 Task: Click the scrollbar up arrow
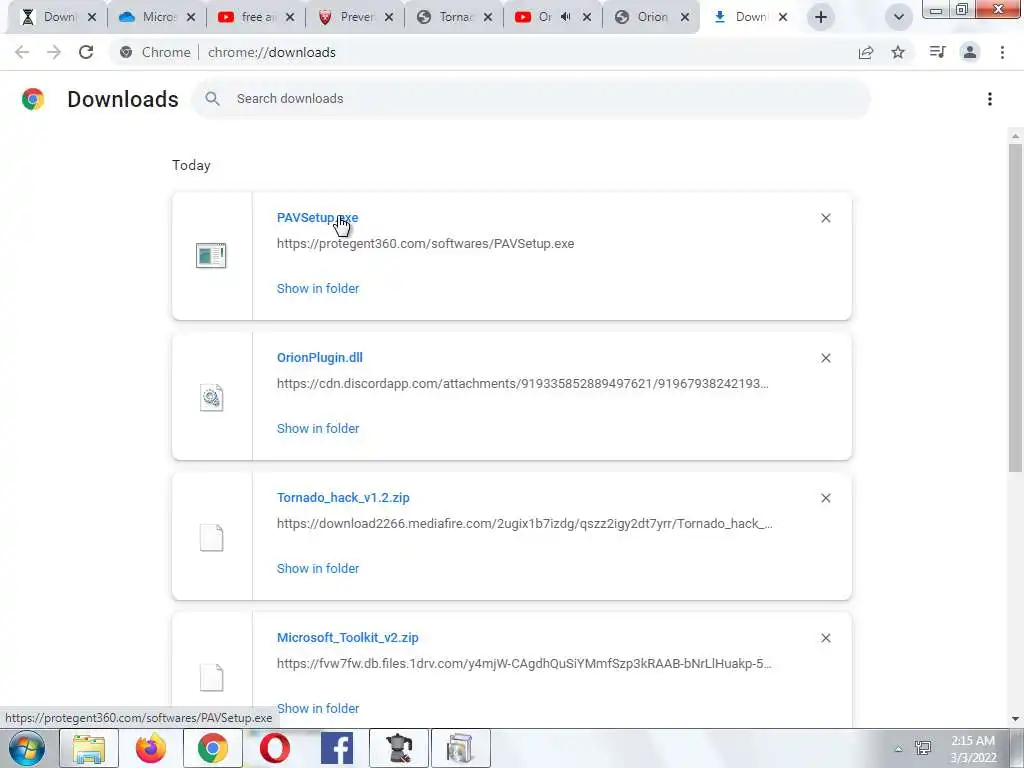coord(1015,136)
